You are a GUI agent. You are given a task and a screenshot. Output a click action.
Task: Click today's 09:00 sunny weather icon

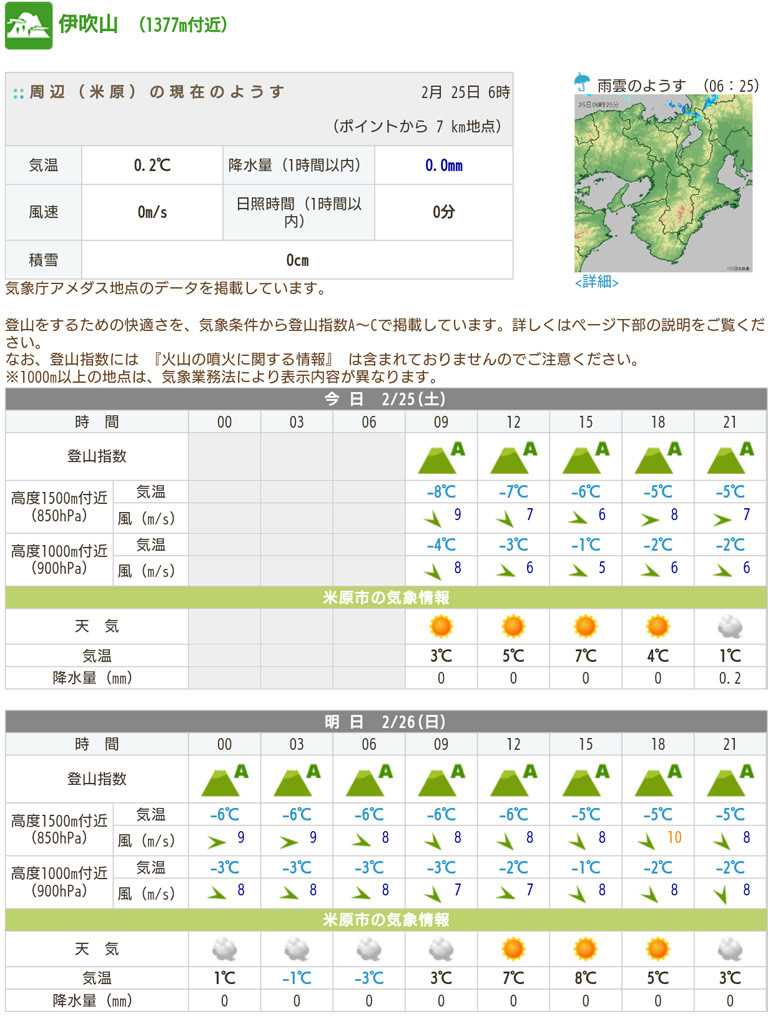[x=441, y=626]
